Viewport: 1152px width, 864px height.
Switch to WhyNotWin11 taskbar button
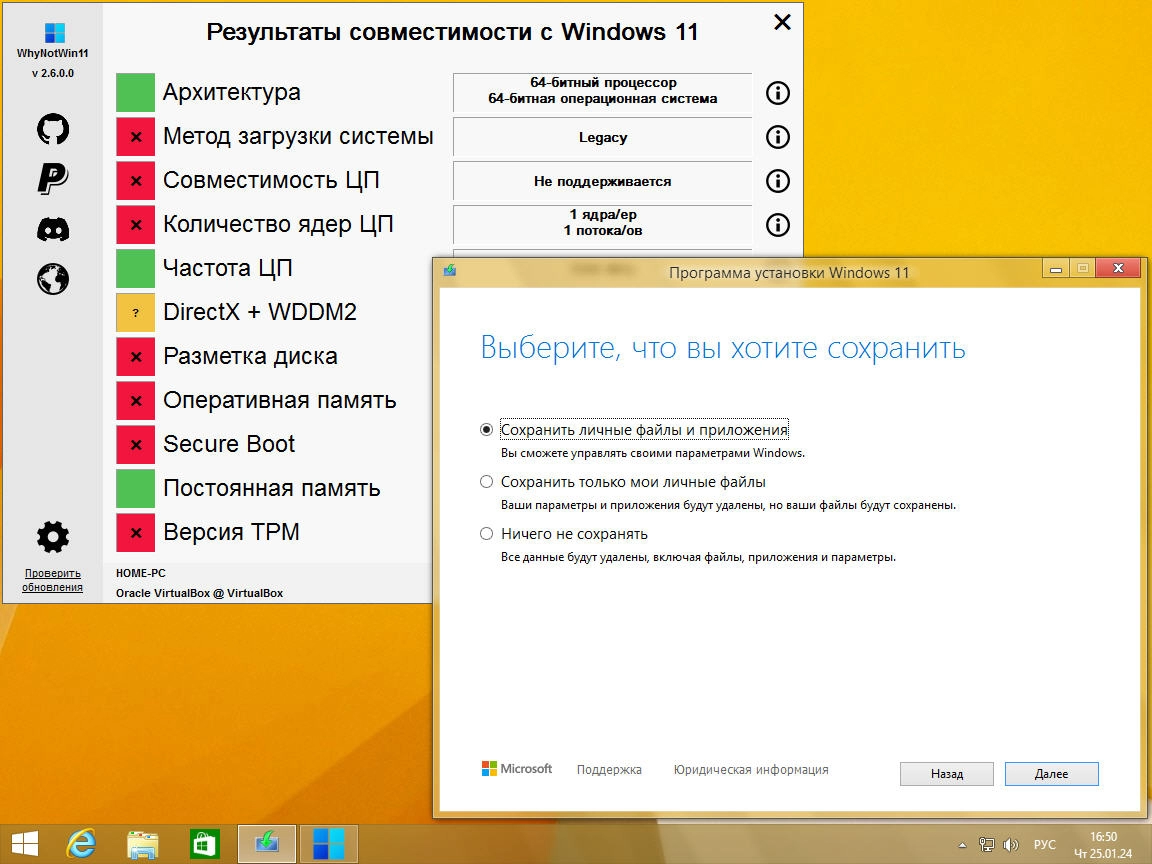click(328, 844)
